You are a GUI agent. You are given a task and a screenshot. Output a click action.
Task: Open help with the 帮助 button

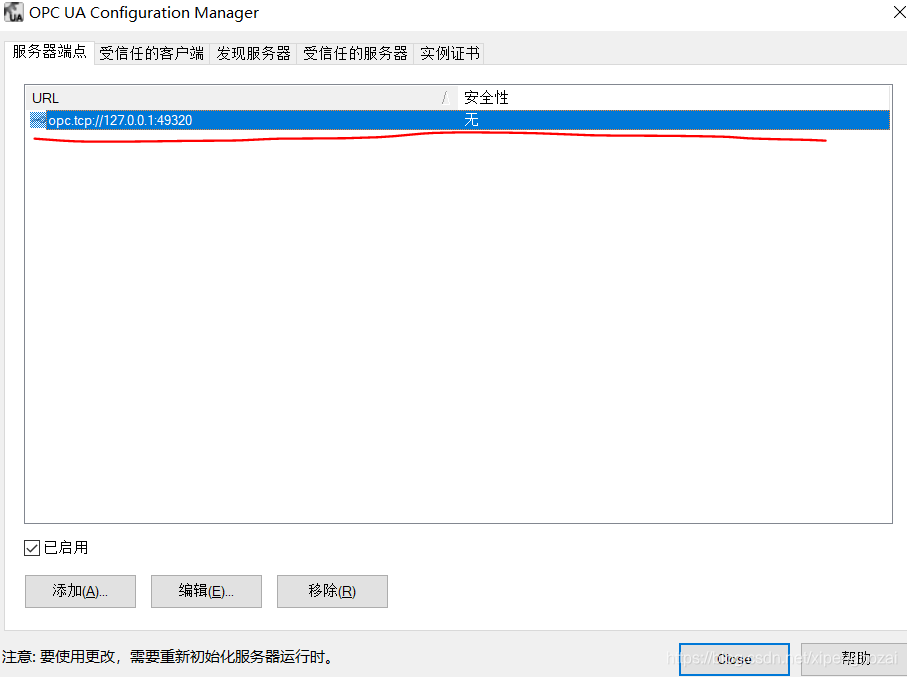[855, 658]
